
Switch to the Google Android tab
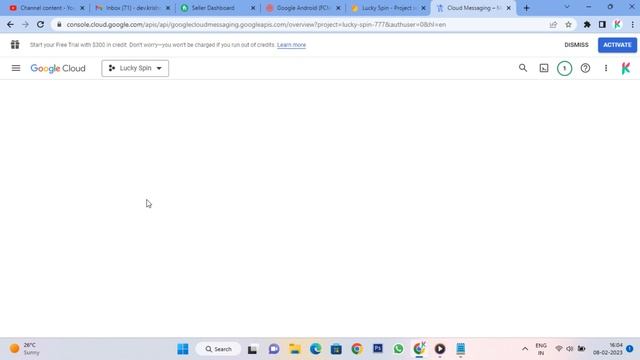[x=302, y=8]
